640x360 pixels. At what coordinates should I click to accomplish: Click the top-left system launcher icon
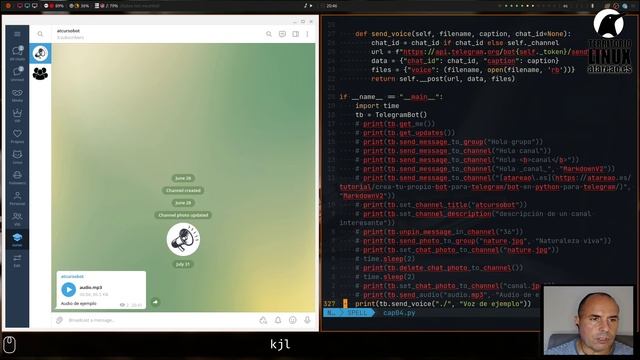[x=8, y=6]
